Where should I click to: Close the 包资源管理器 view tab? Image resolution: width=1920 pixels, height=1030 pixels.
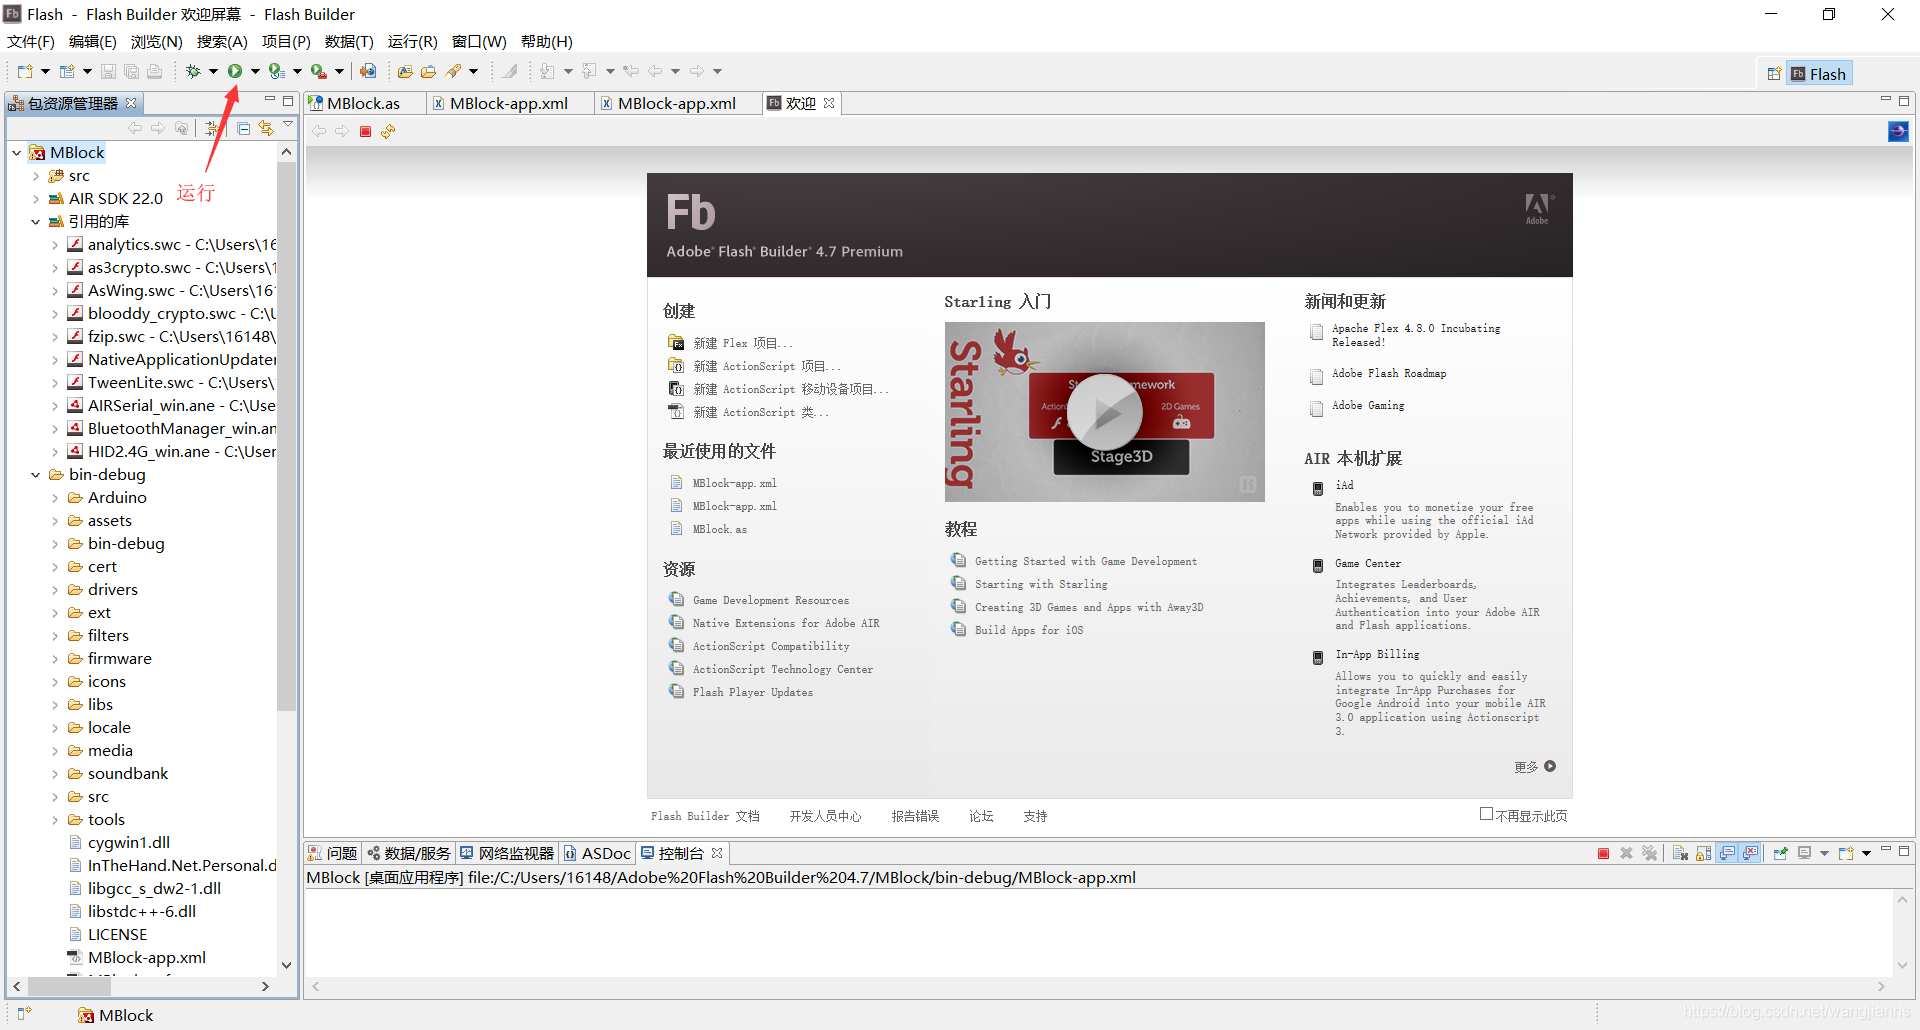coord(131,103)
